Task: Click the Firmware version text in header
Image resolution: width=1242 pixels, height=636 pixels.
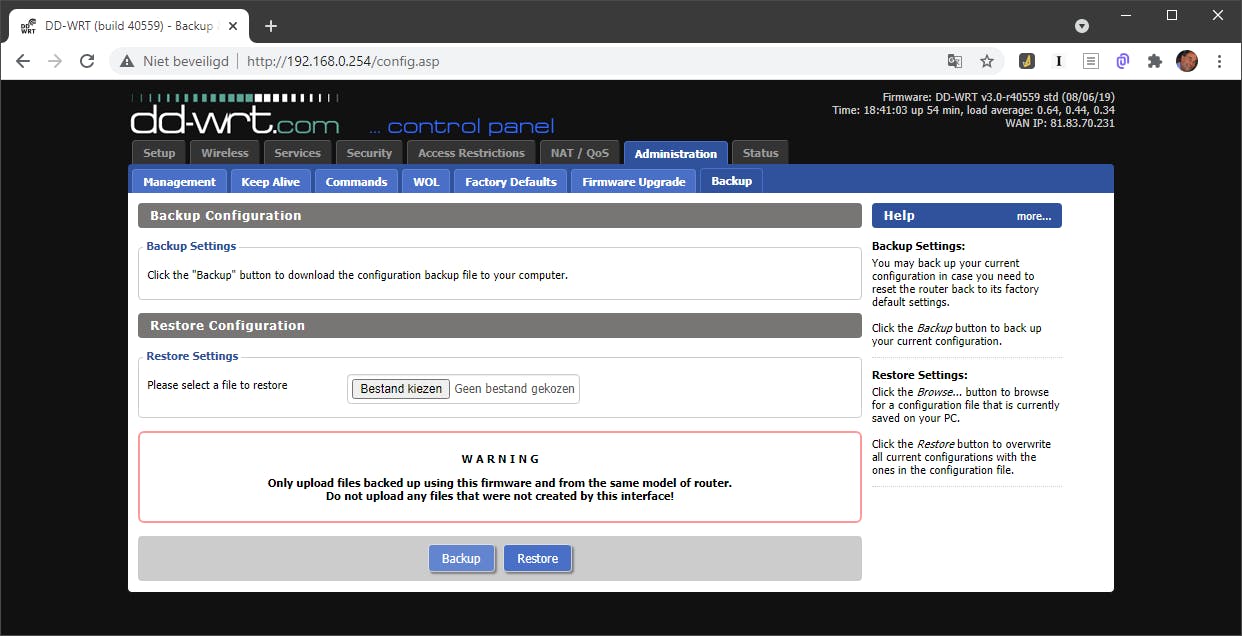Action: click(x=999, y=97)
